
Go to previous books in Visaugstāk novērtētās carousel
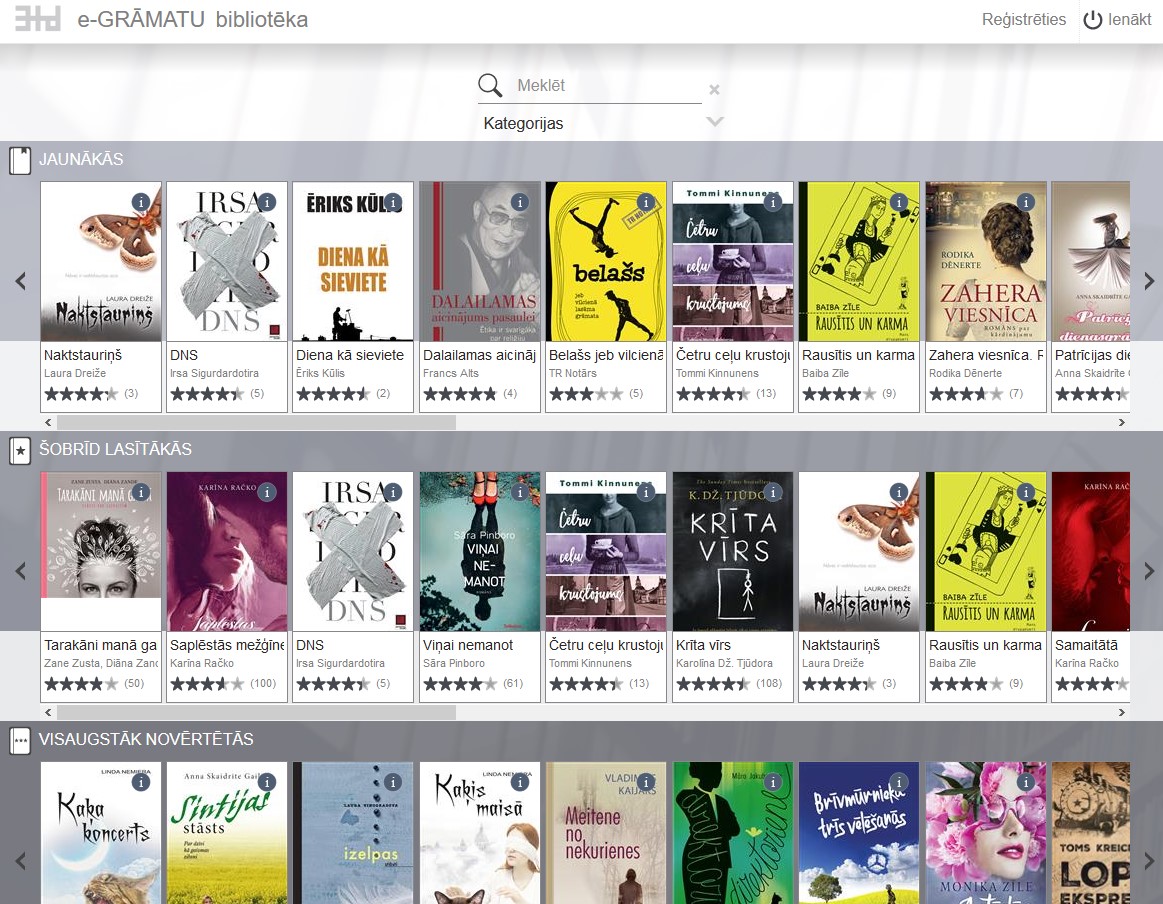click(21, 861)
